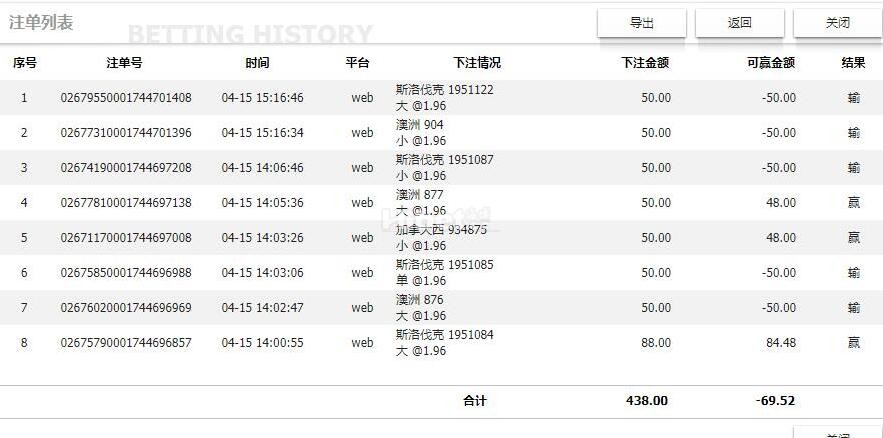Screen dimensions: 883x438
Task: Click the 时间 column header
Action: pyautogui.click(x=257, y=63)
